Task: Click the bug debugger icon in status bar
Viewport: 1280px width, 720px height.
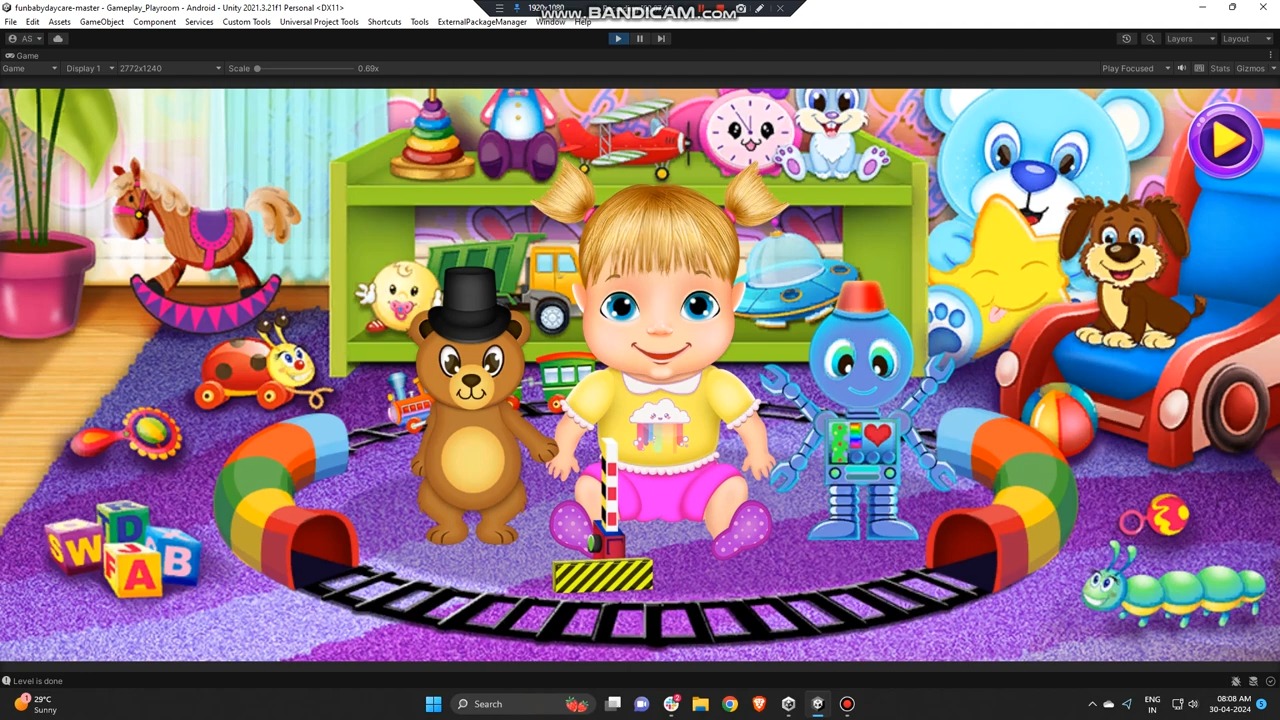Action: (x=1236, y=681)
